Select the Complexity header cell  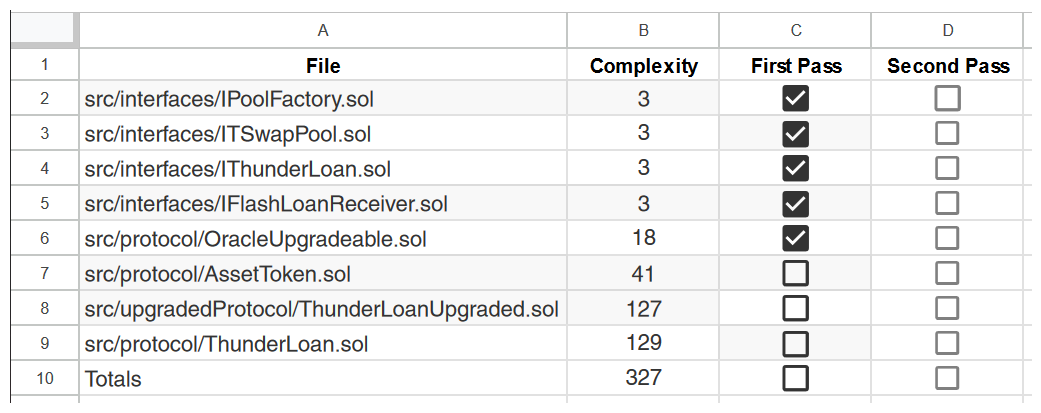coord(644,66)
